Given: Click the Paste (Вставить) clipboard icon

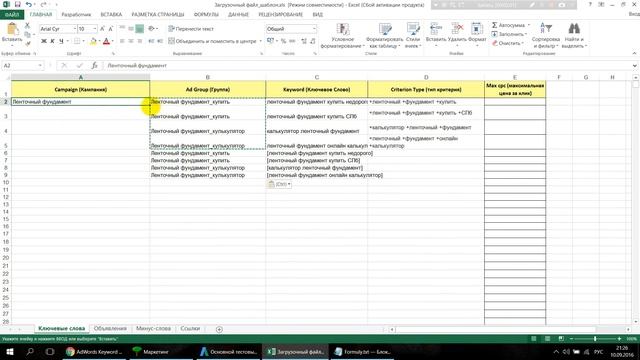Looking at the screenshot, I should tap(12, 29).
